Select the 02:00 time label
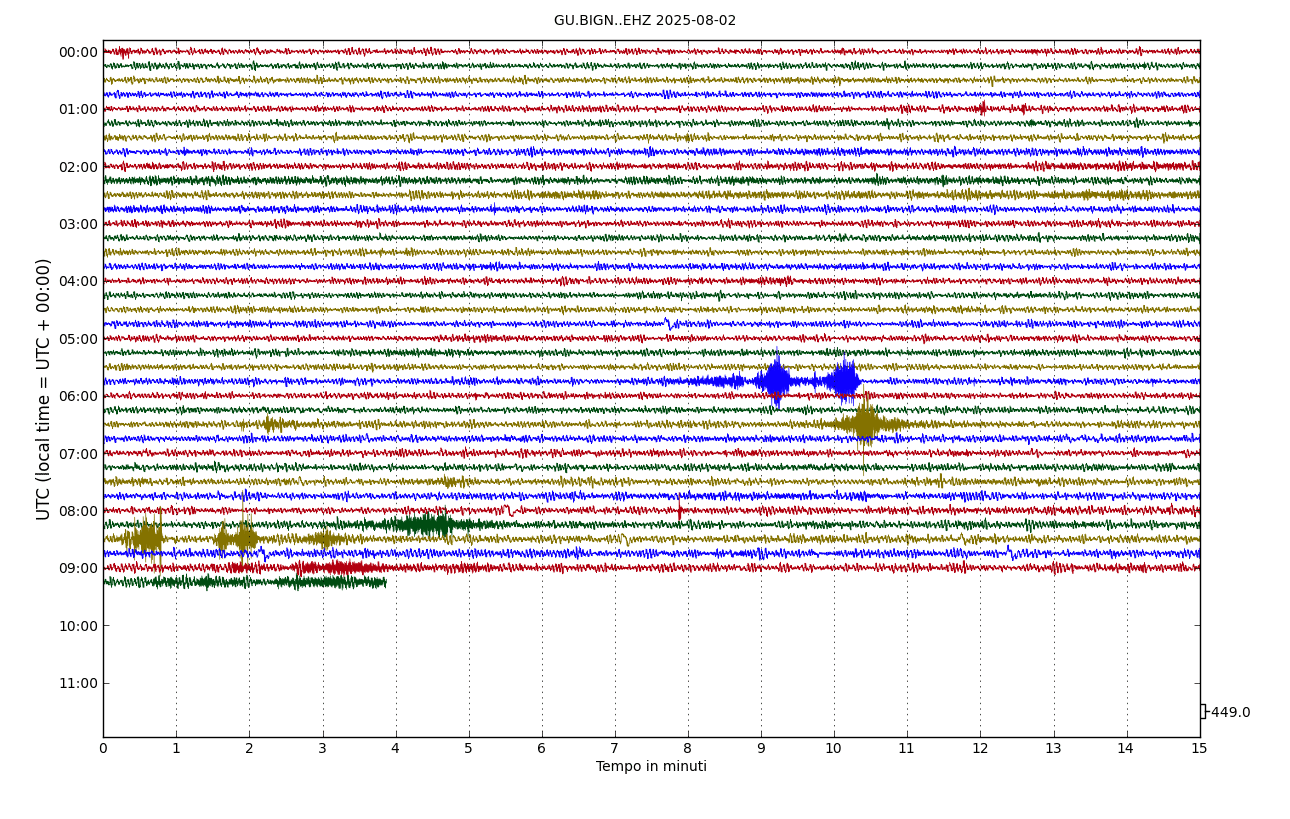Viewport: 1290px width, 819px height. point(78,167)
